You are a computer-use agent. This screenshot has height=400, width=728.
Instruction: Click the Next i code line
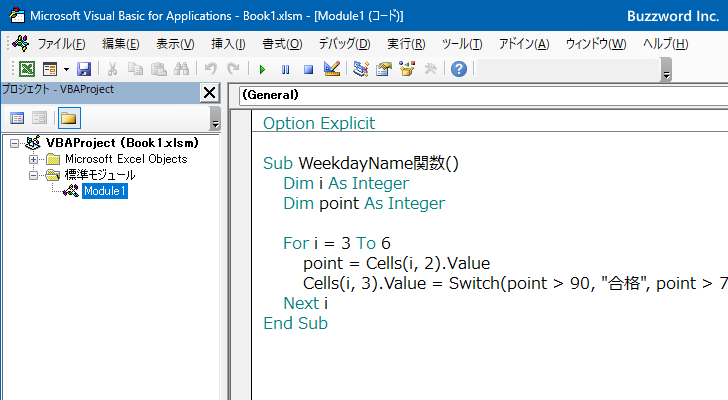tap(306, 303)
